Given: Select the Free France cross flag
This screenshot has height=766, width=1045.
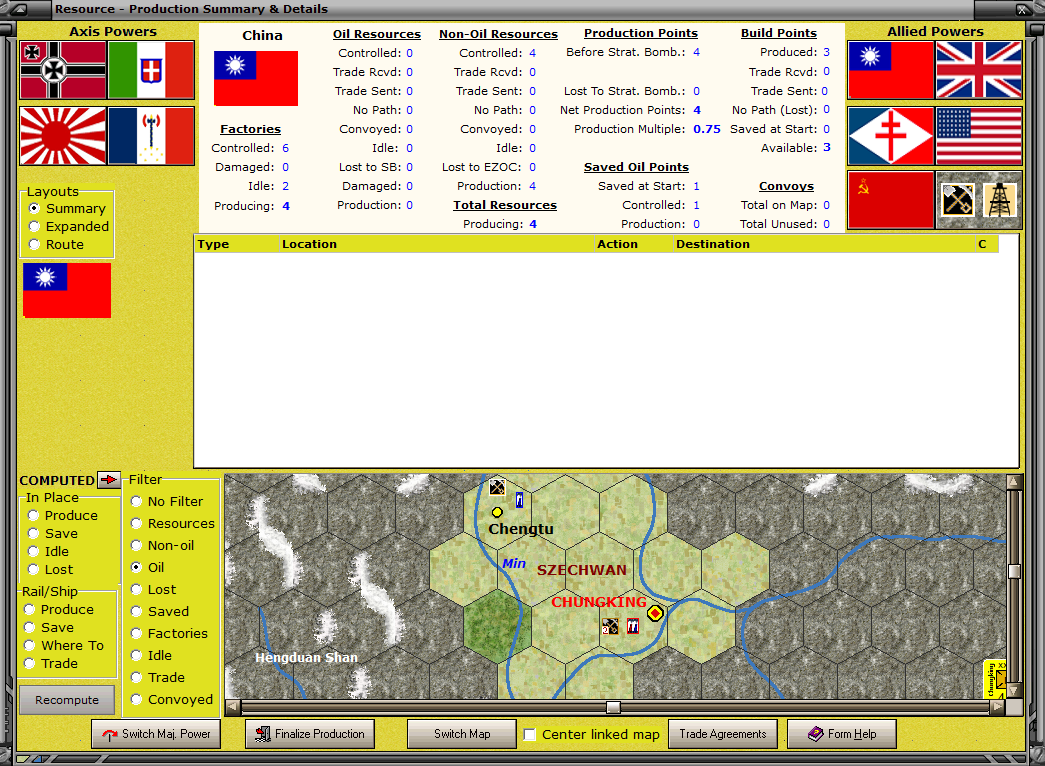Looking at the screenshot, I should click(891, 136).
